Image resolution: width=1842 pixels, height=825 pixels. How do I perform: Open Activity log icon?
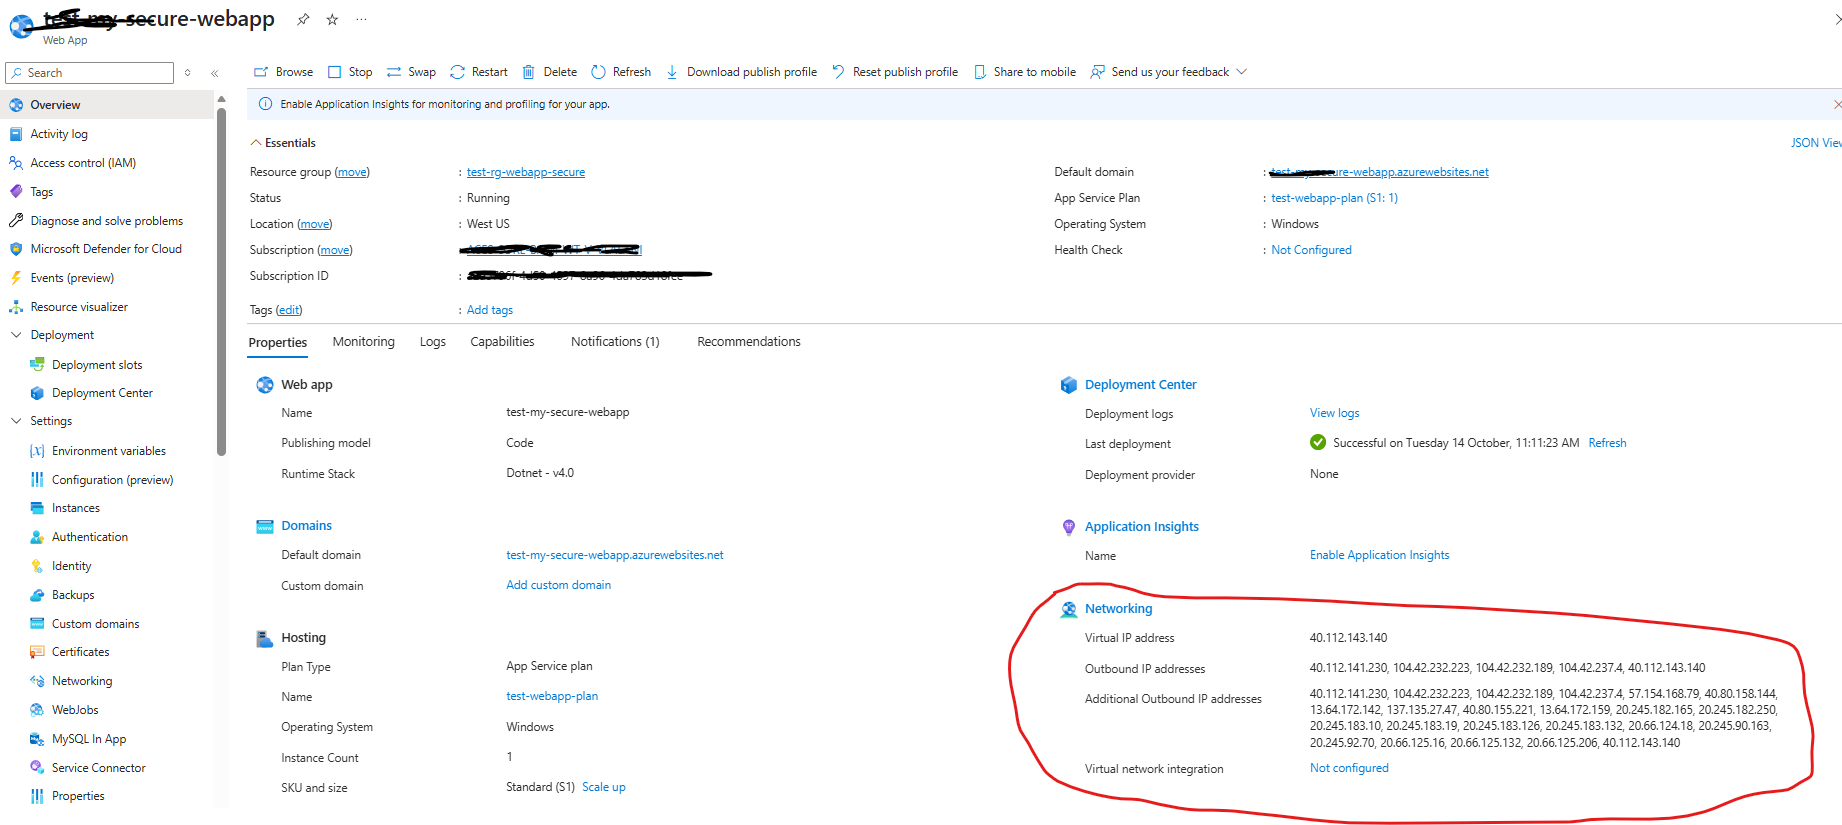pyautogui.click(x=16, y=134)
